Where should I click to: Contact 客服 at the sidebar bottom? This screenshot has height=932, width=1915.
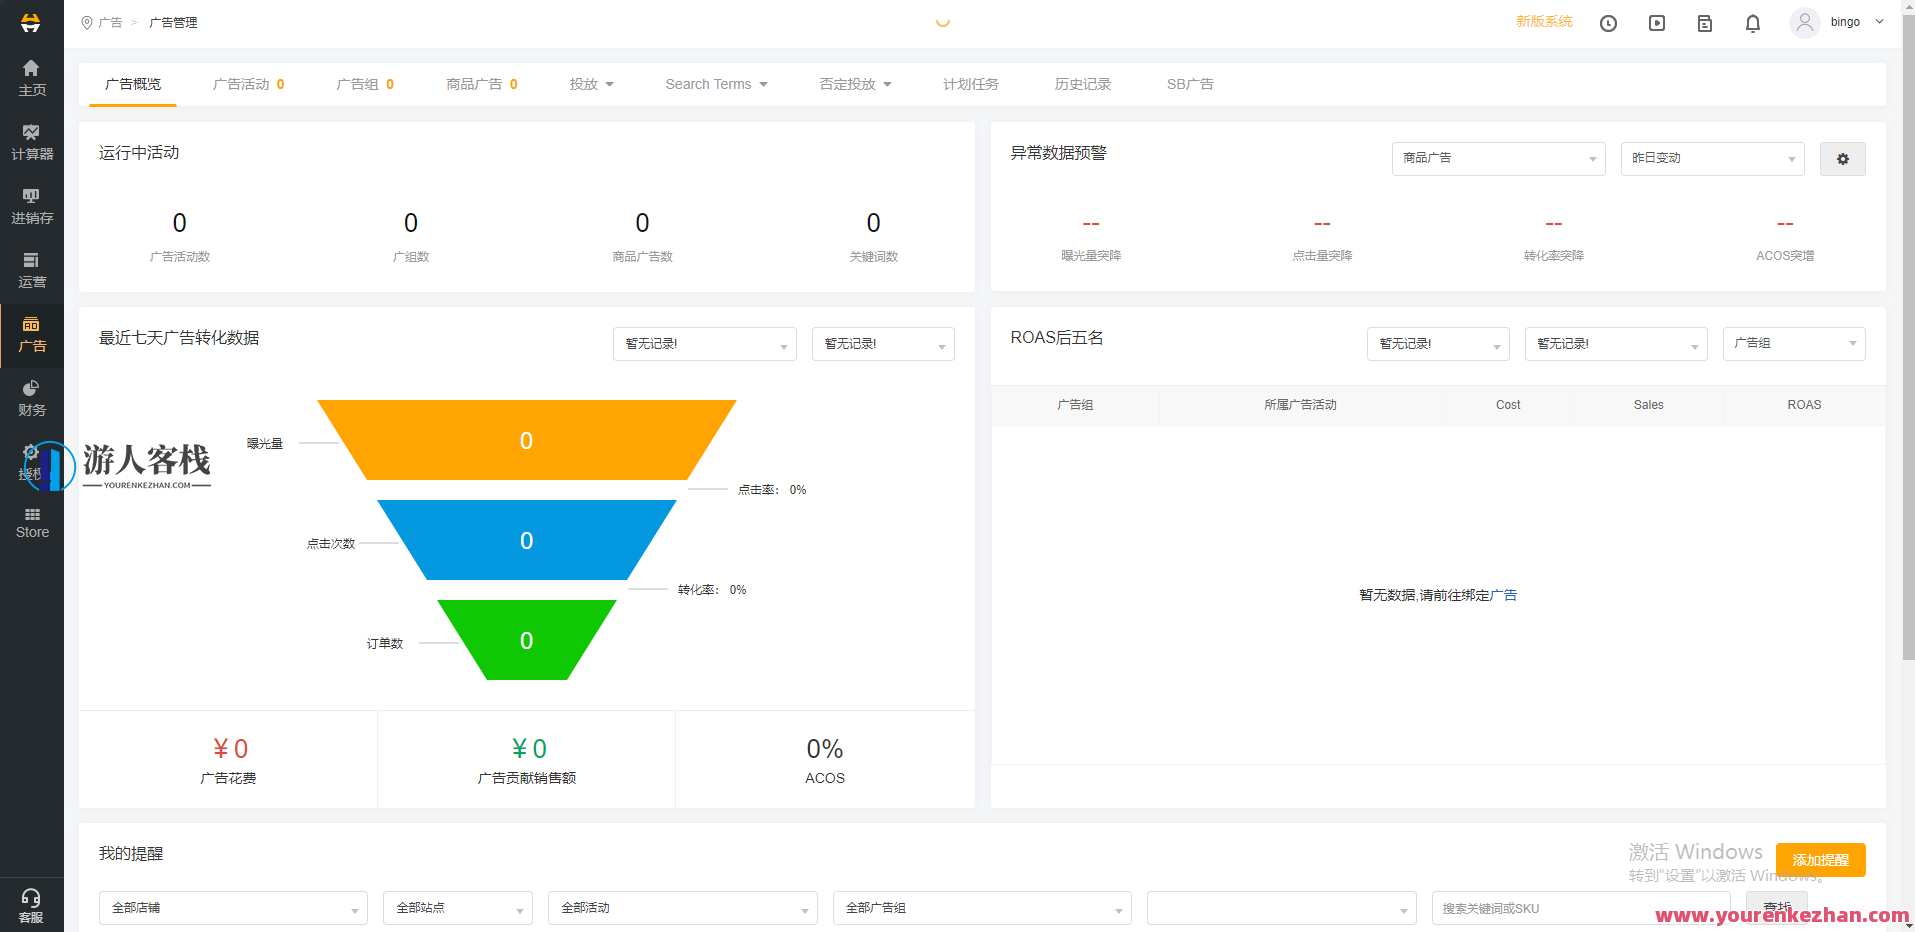(31, 903)
